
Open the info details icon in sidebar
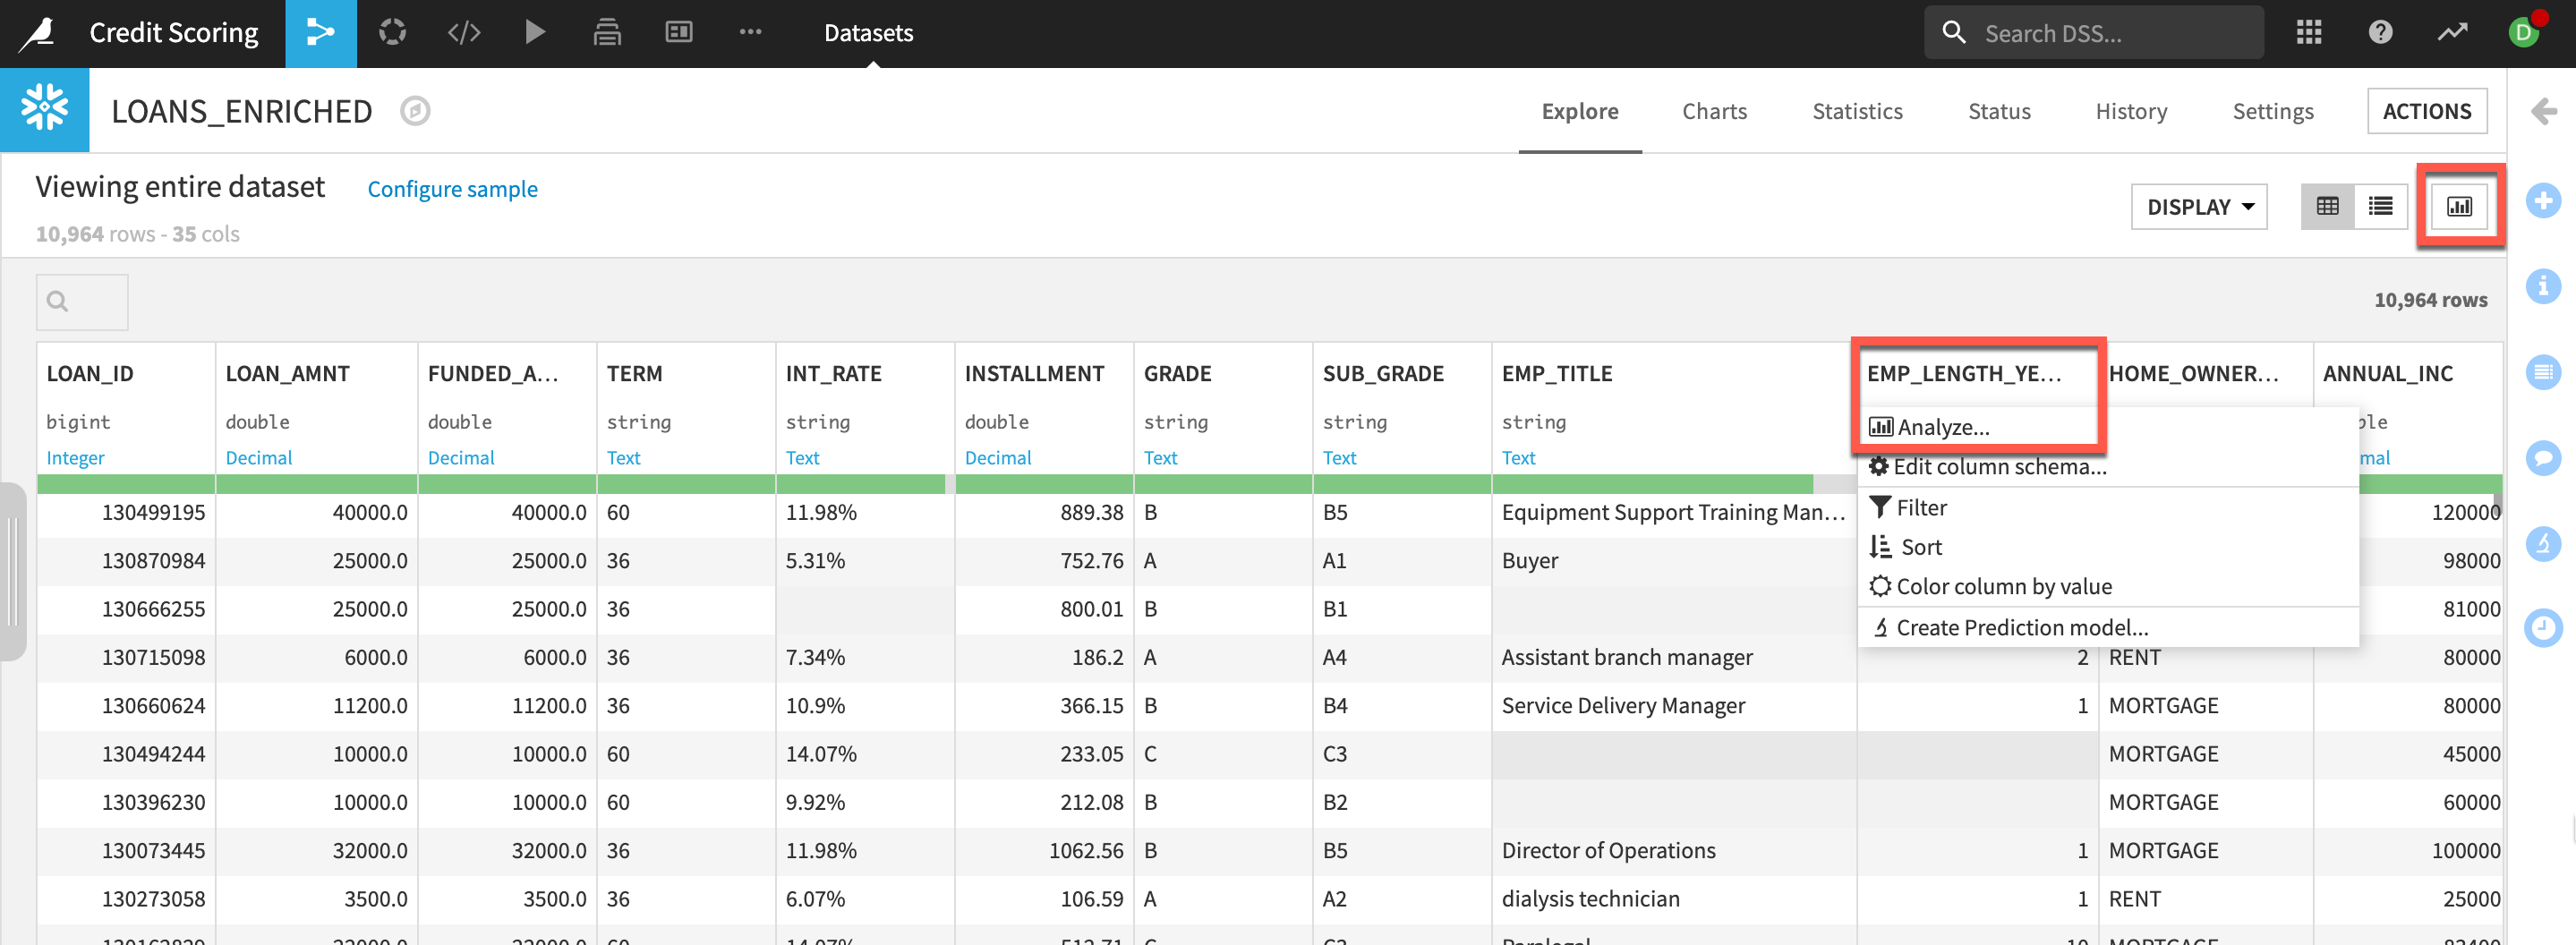coord(2542,287)
